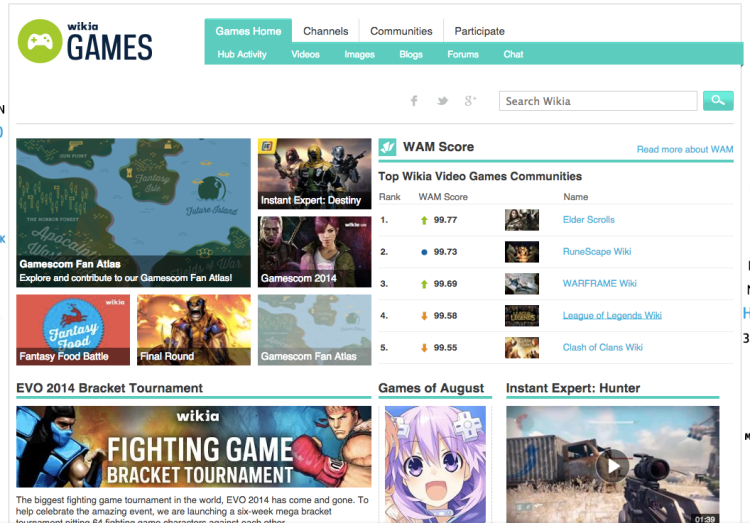Open the Chat submenu item
The image size is (750, 523).
(513, 54)
